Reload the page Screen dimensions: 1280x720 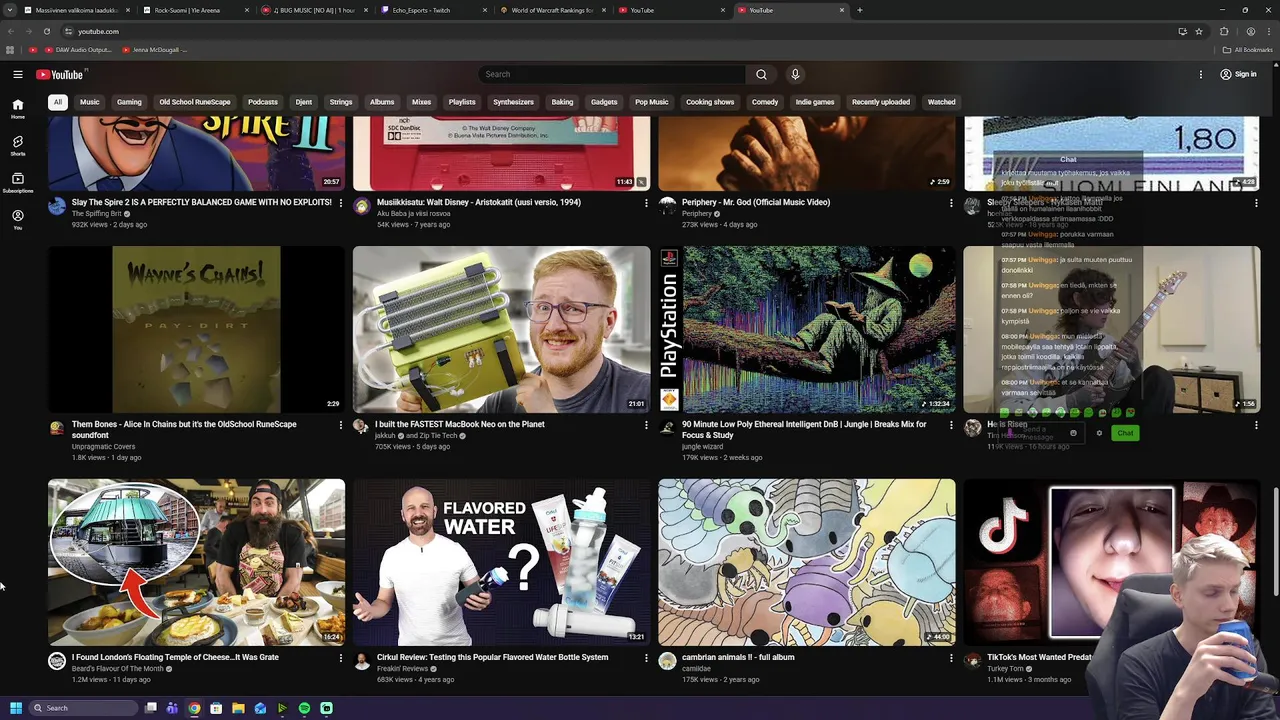pos(46,31)
